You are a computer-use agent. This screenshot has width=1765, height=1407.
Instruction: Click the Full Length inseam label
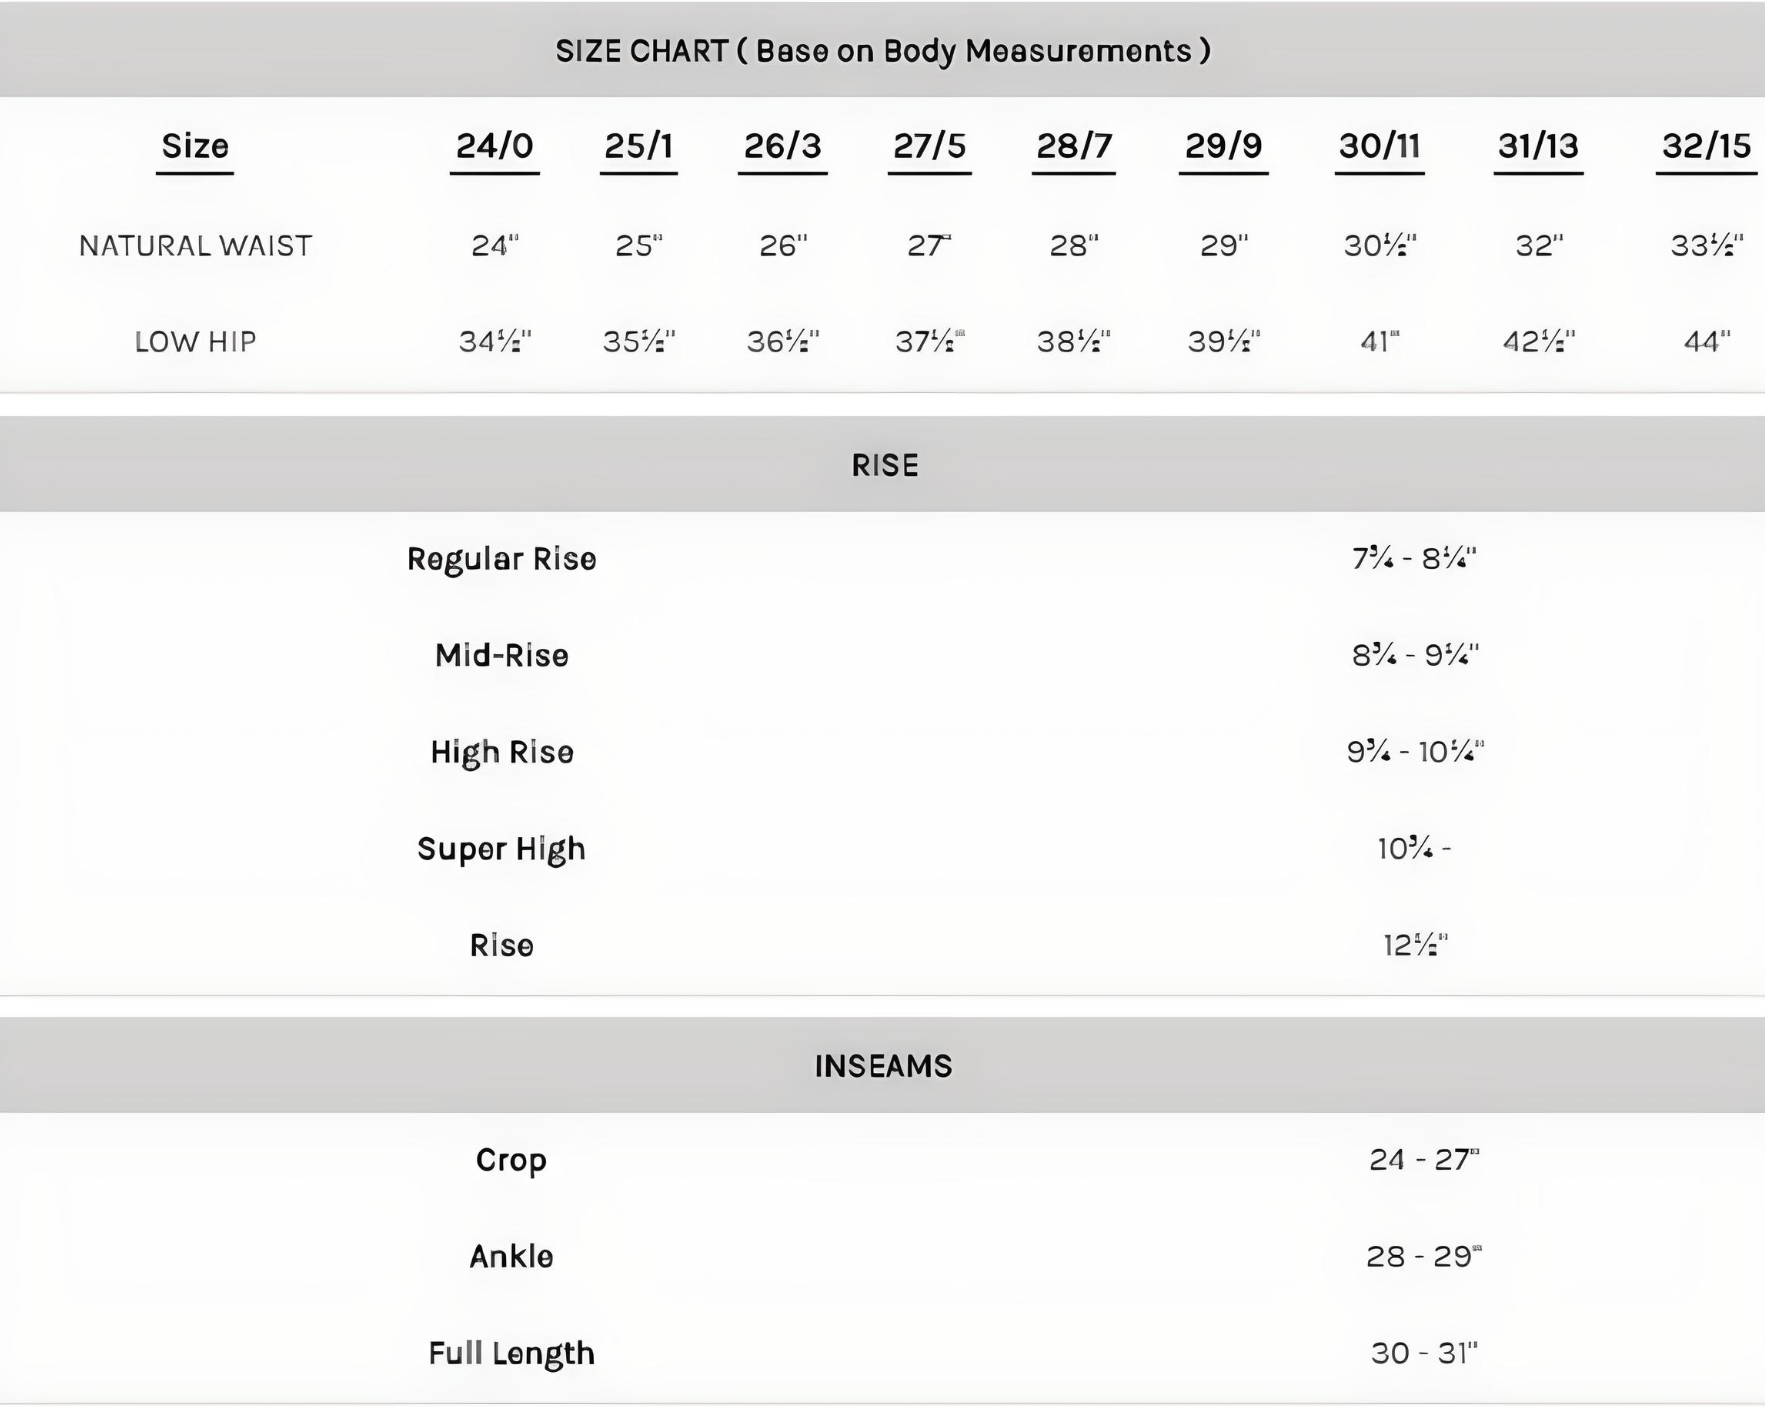point(511,1353)
